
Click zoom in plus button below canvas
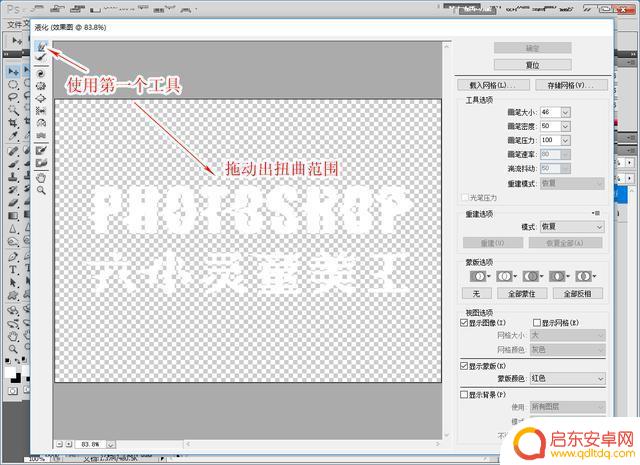click(x=69, y=444)
